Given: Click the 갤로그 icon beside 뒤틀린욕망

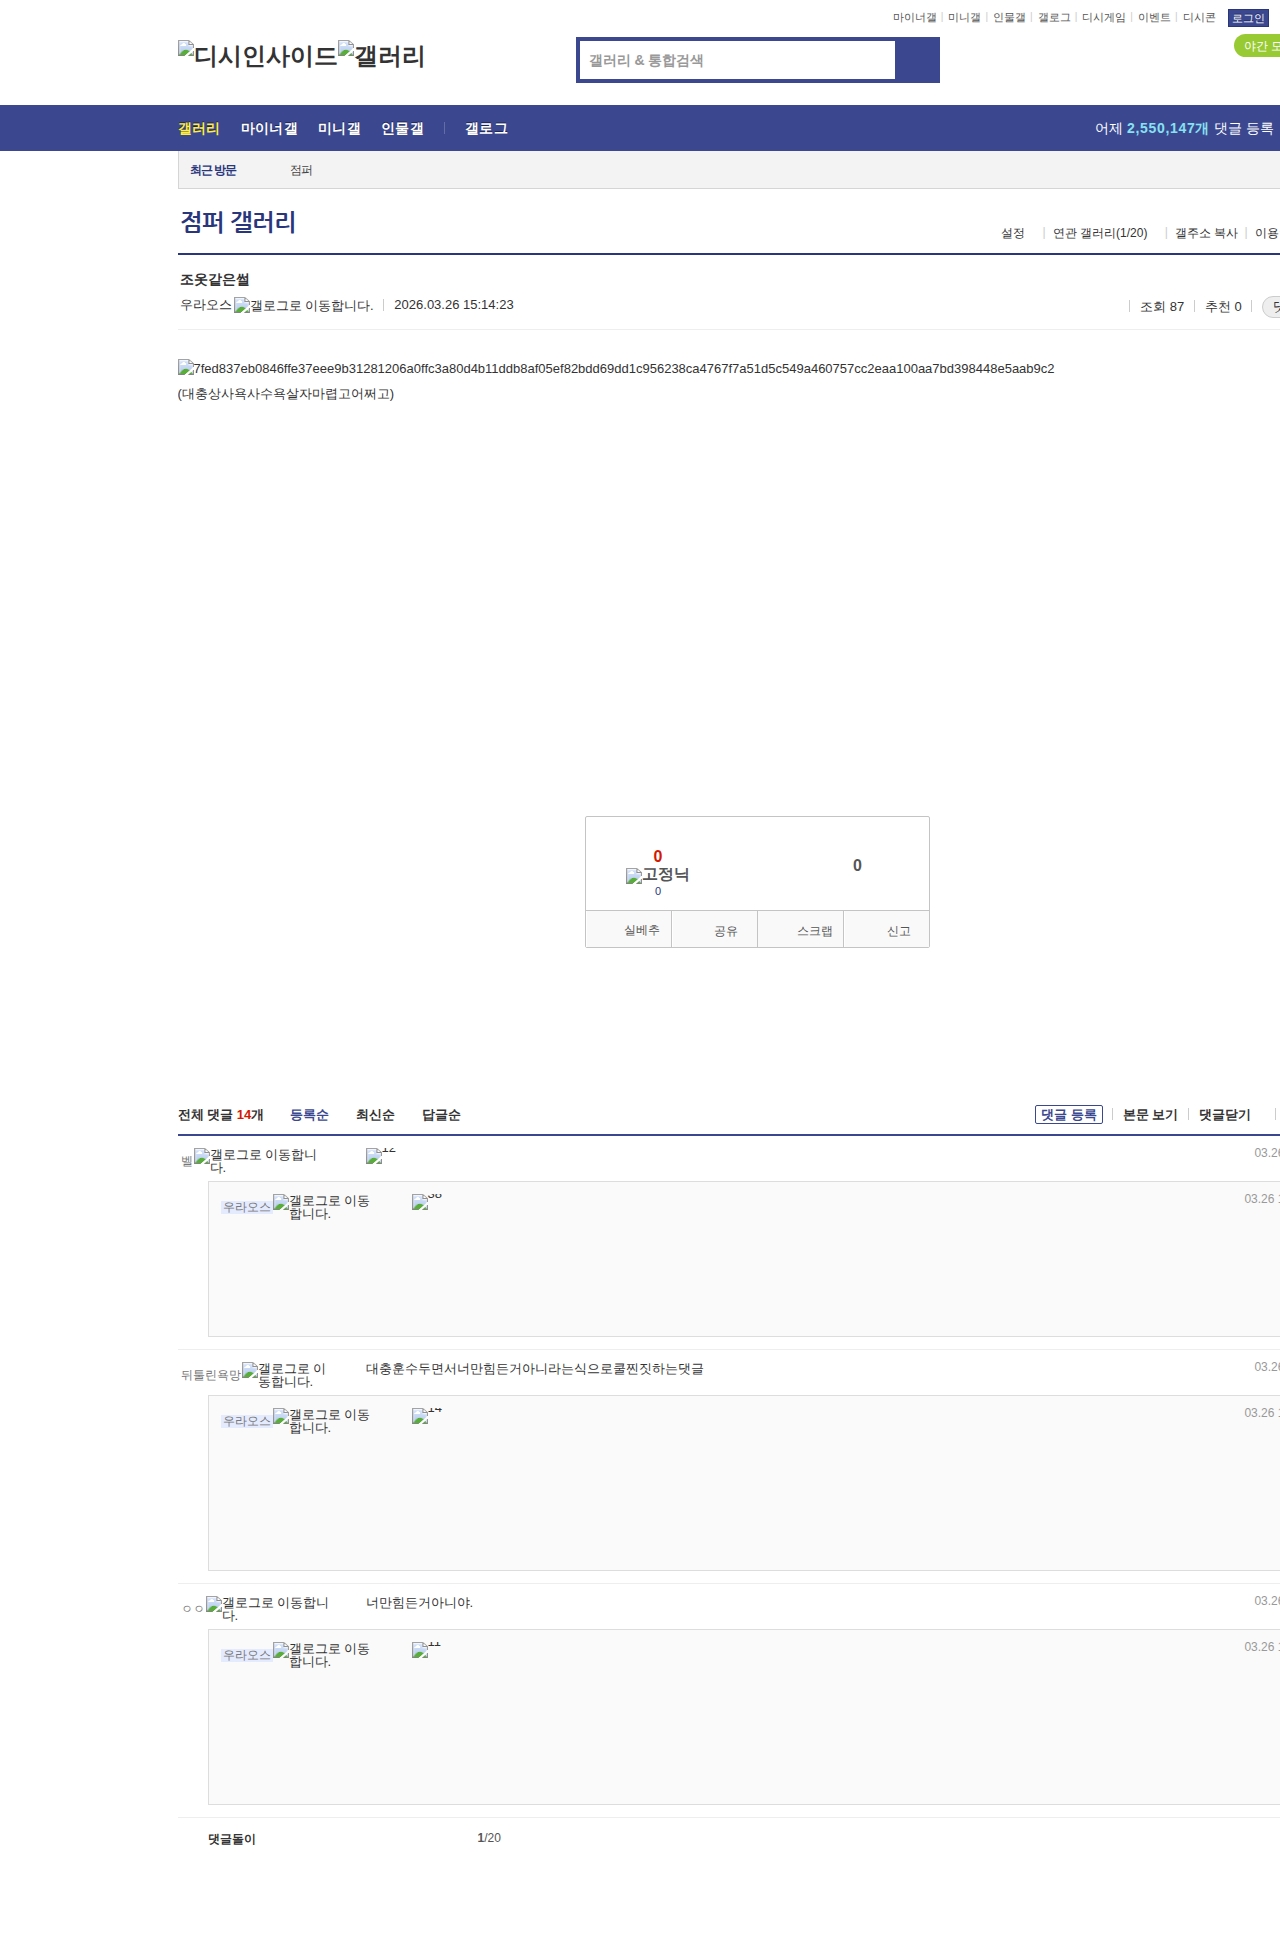Looking at the screenshot, I should [x=284, y=1374].
